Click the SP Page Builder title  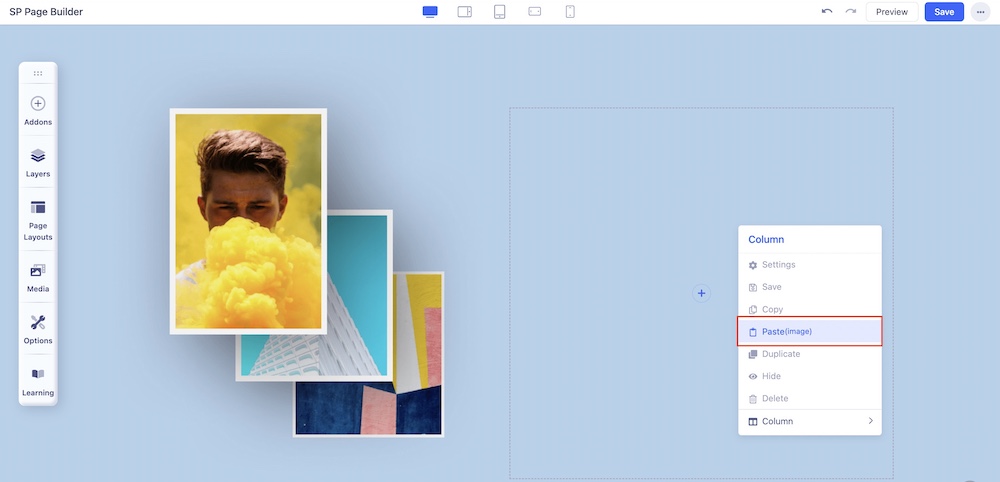click(46, 11)
